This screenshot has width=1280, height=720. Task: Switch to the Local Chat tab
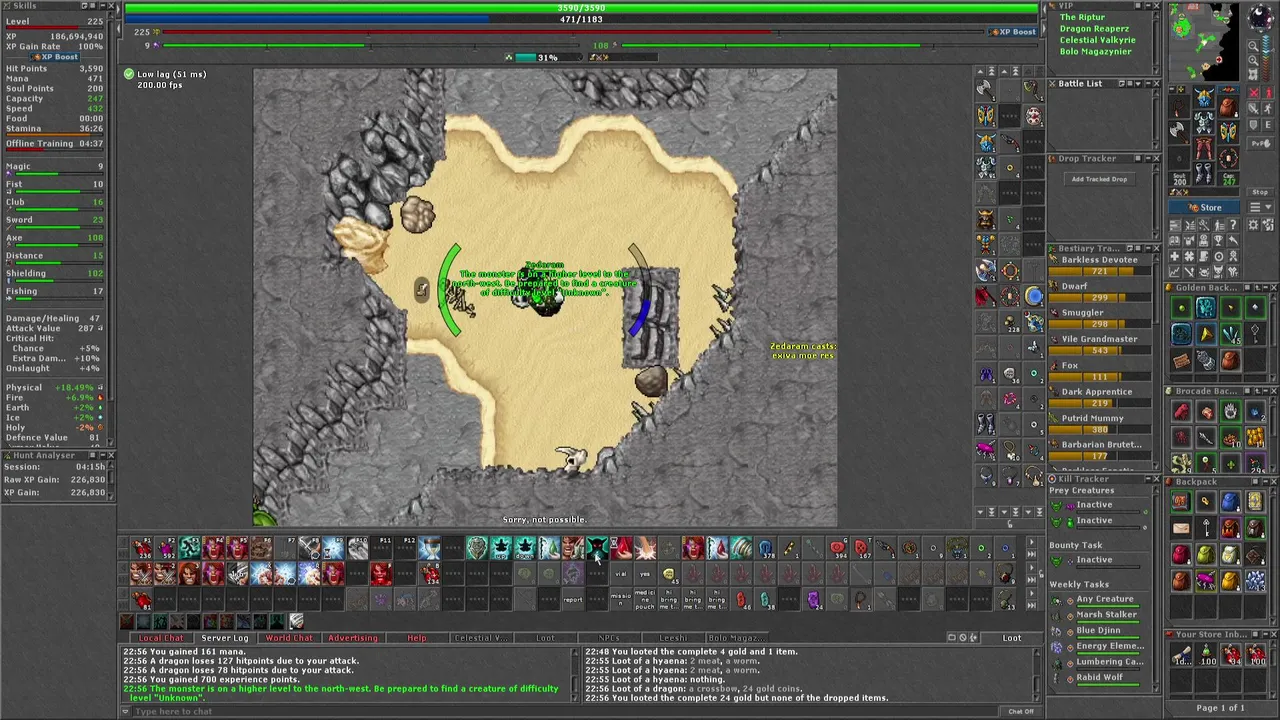[x=161, y=638]
